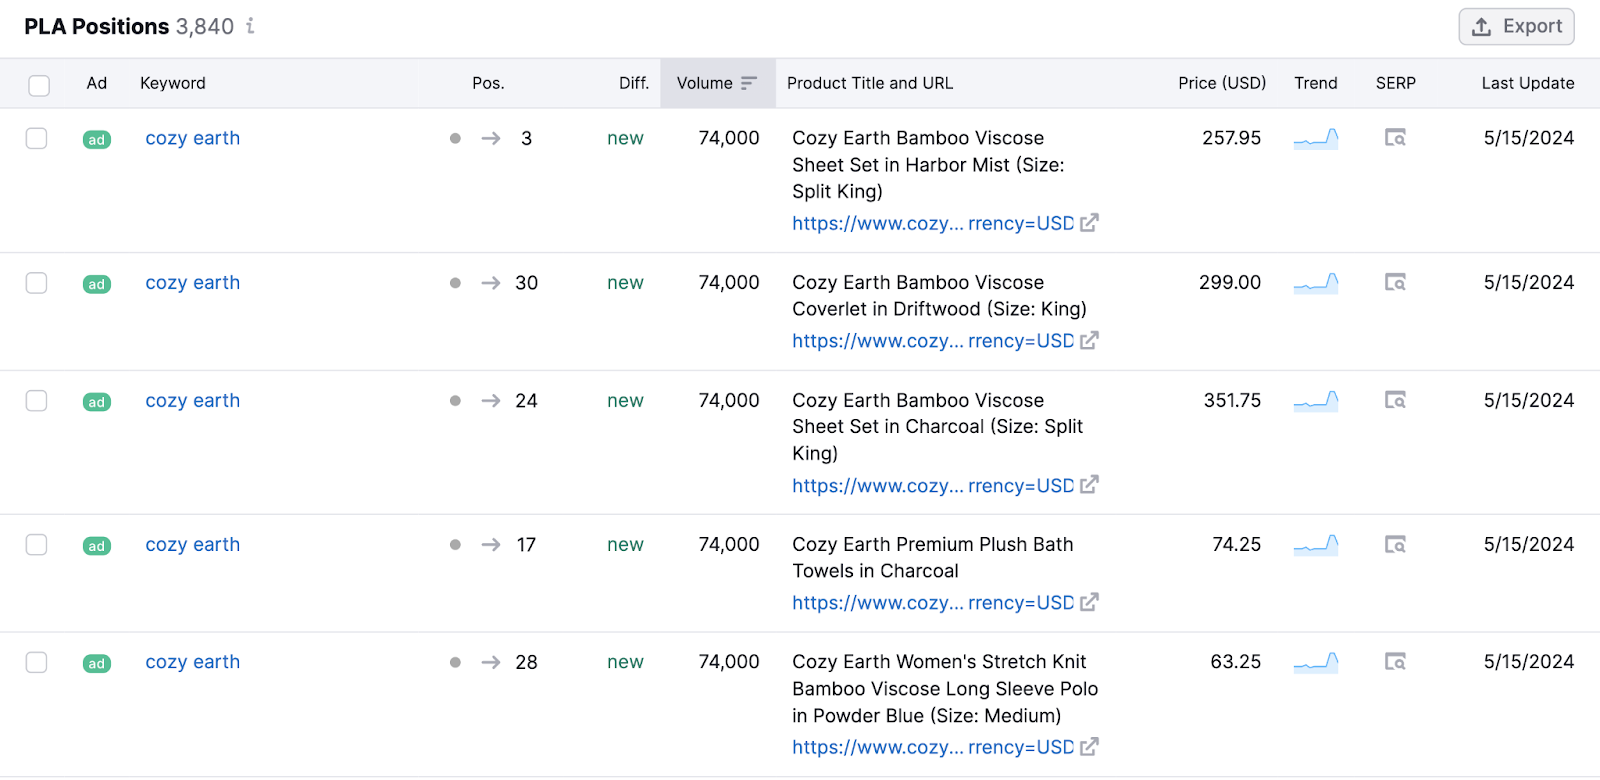Click the trend chart for the 257.95 product
The height and width of the screenshot is (780, 1600).
(1315, 138)
